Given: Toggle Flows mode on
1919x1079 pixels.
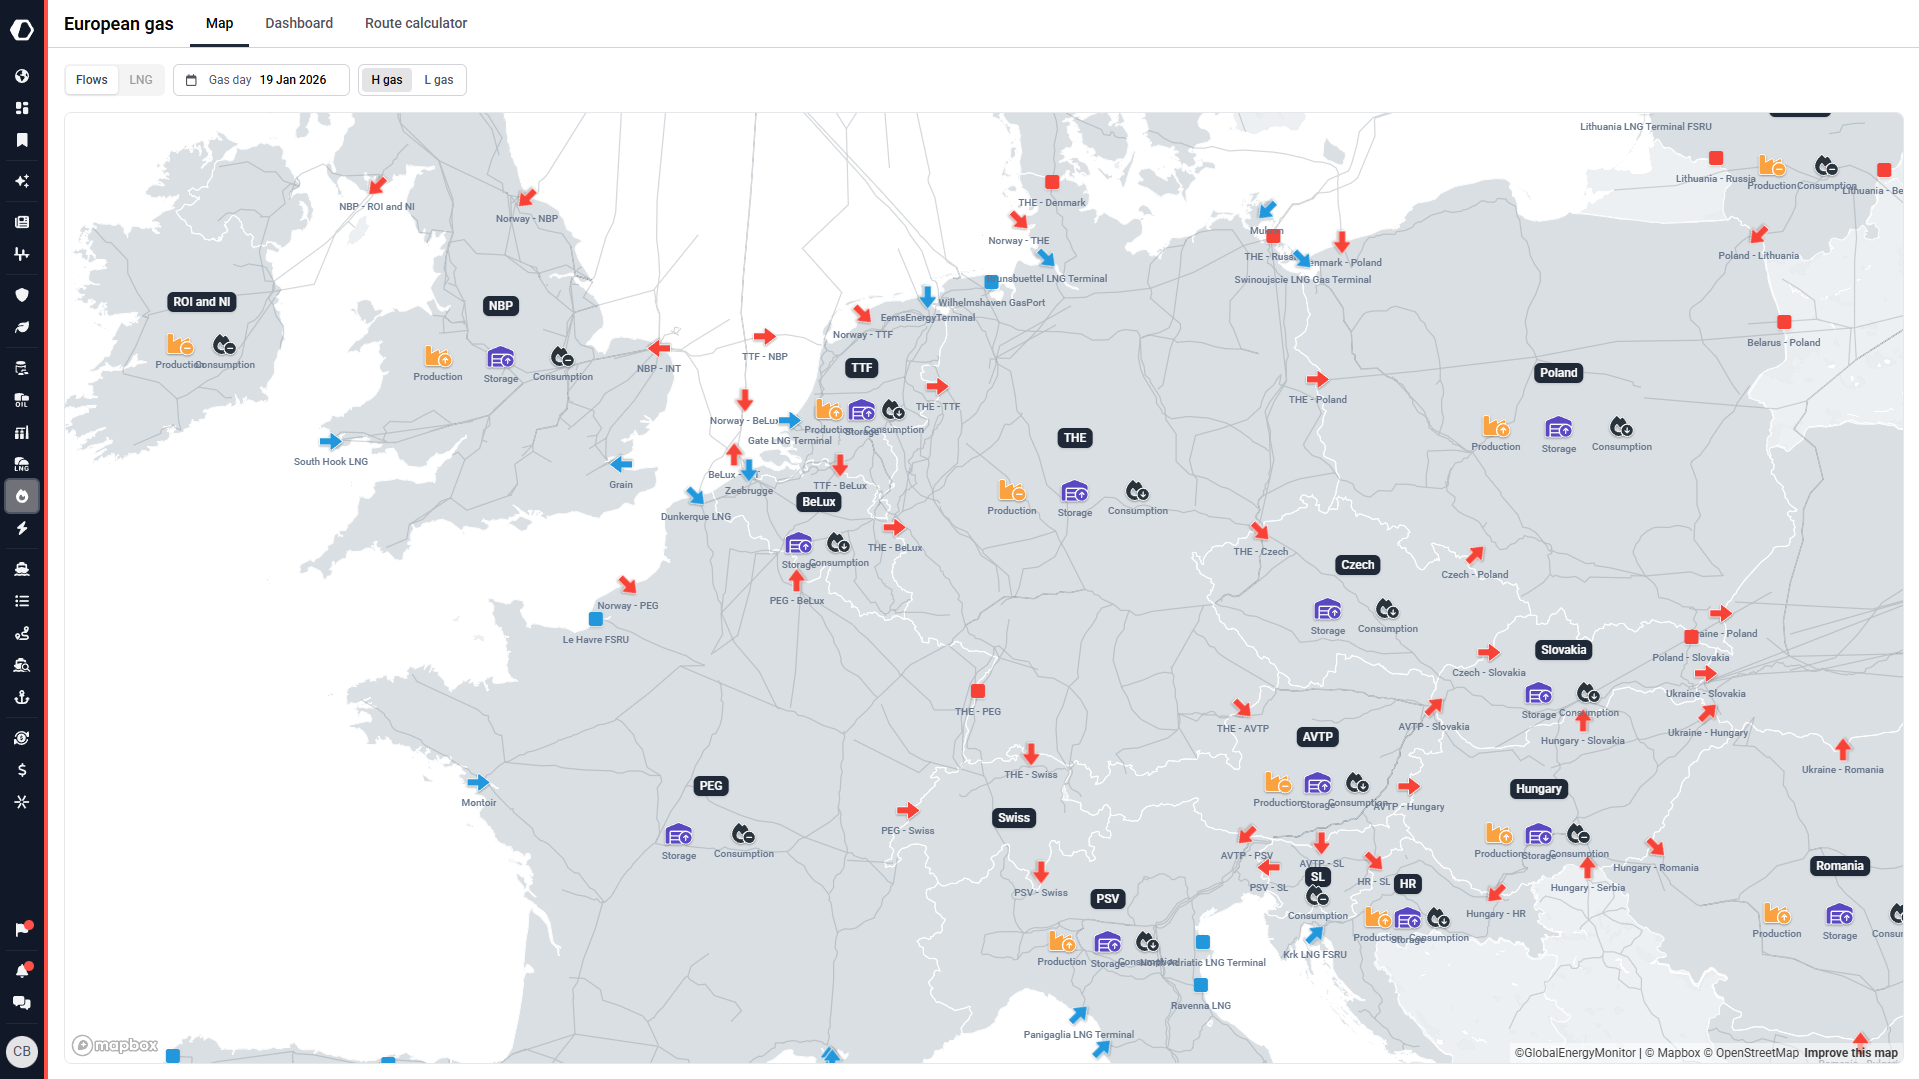Looking at the screenshot, I should (x=91, y=79).
